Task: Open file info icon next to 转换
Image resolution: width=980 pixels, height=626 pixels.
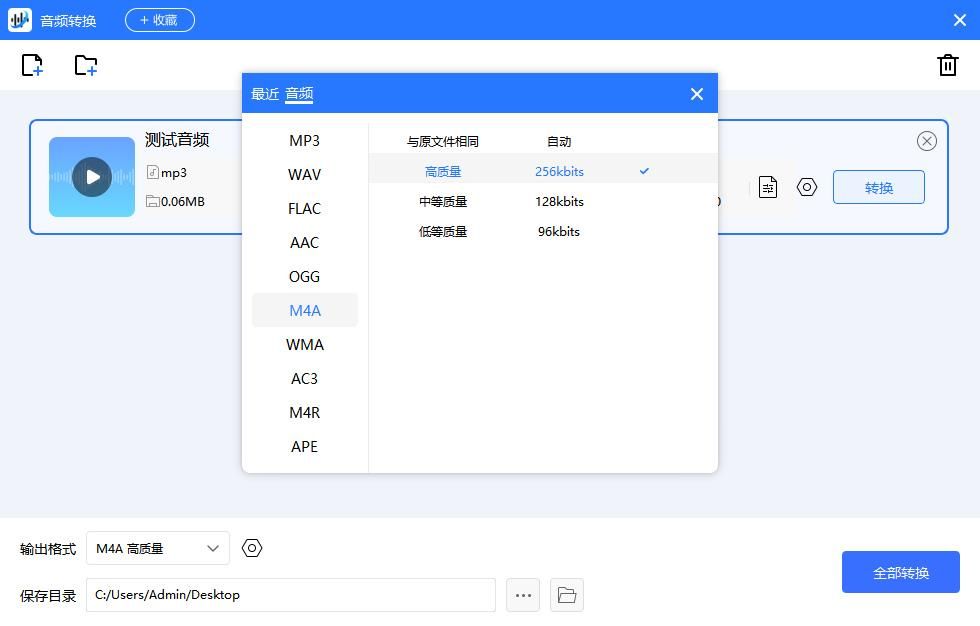Action: click(768, 187)
